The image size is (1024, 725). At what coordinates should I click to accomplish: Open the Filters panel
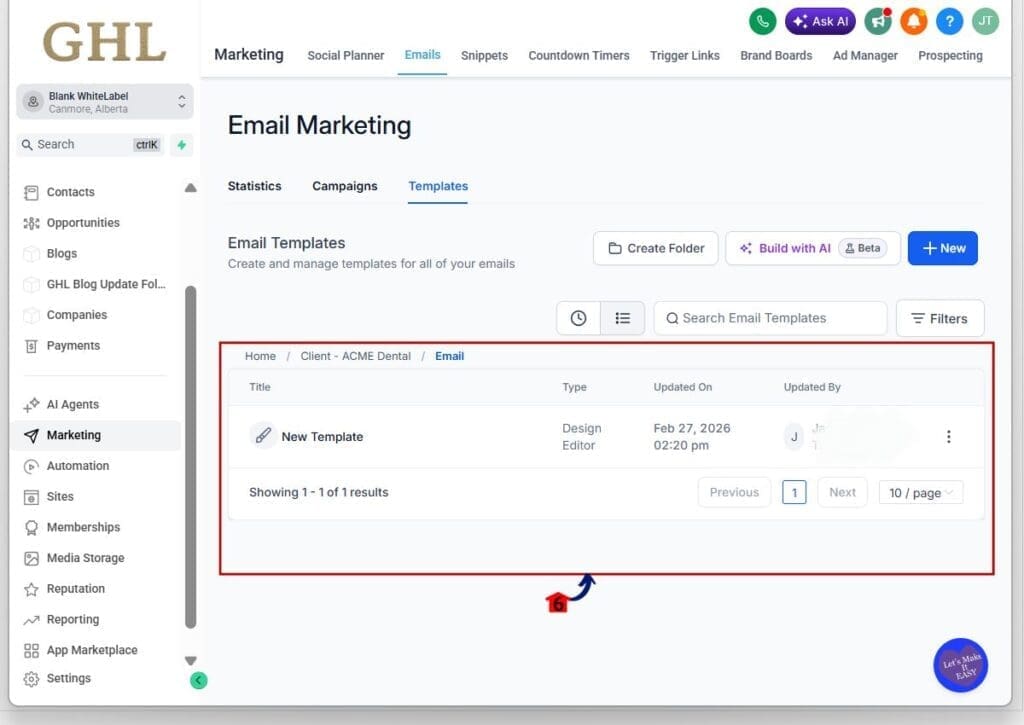point(939,318)
